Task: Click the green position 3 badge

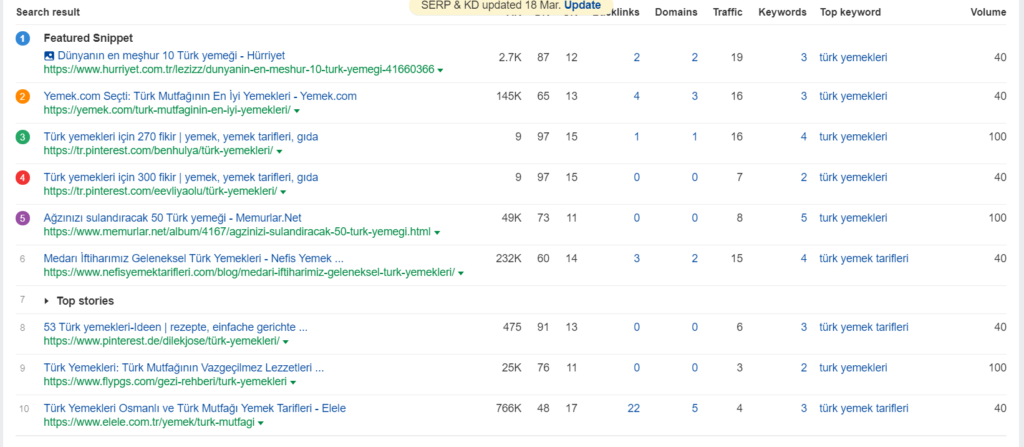Action: (x=23, y=137)
